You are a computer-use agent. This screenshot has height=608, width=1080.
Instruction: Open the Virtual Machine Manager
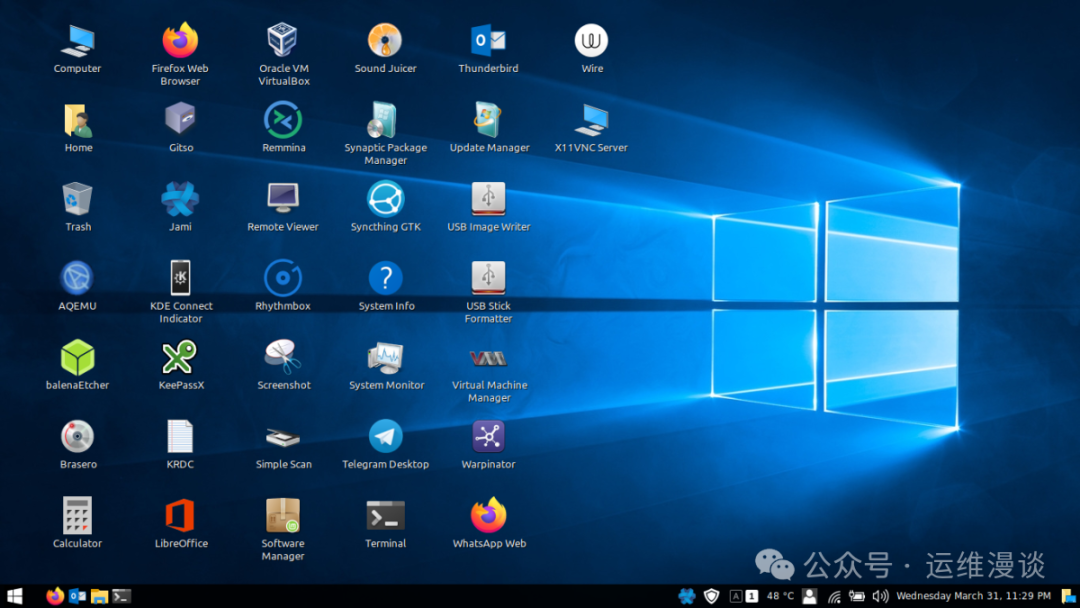point(488,360)
